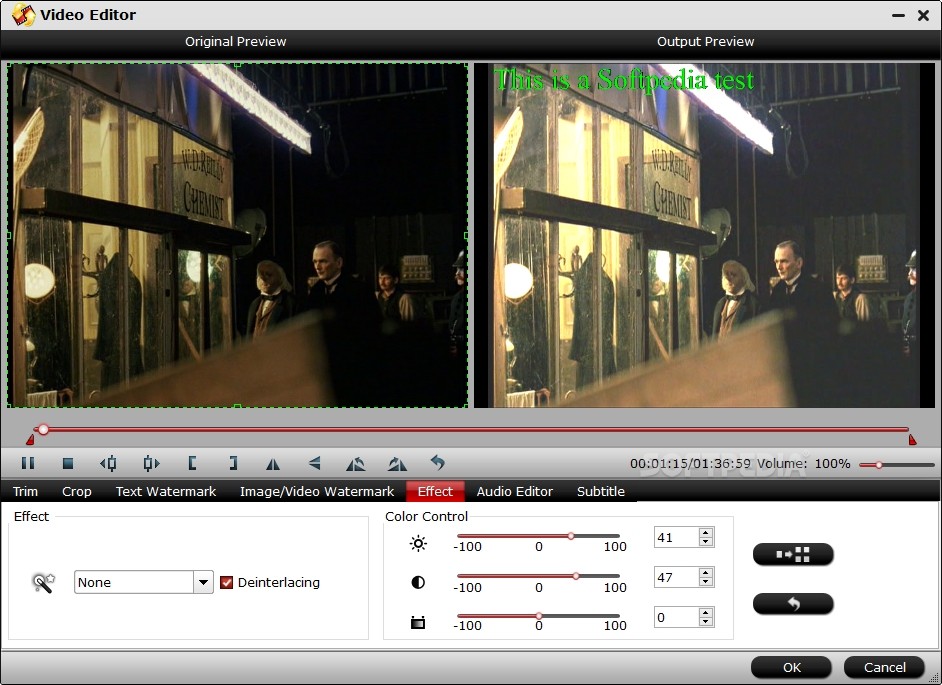942x685 pixels.
Task: Decrease saturation value with down arrow
Action: [x=706, y=622]
